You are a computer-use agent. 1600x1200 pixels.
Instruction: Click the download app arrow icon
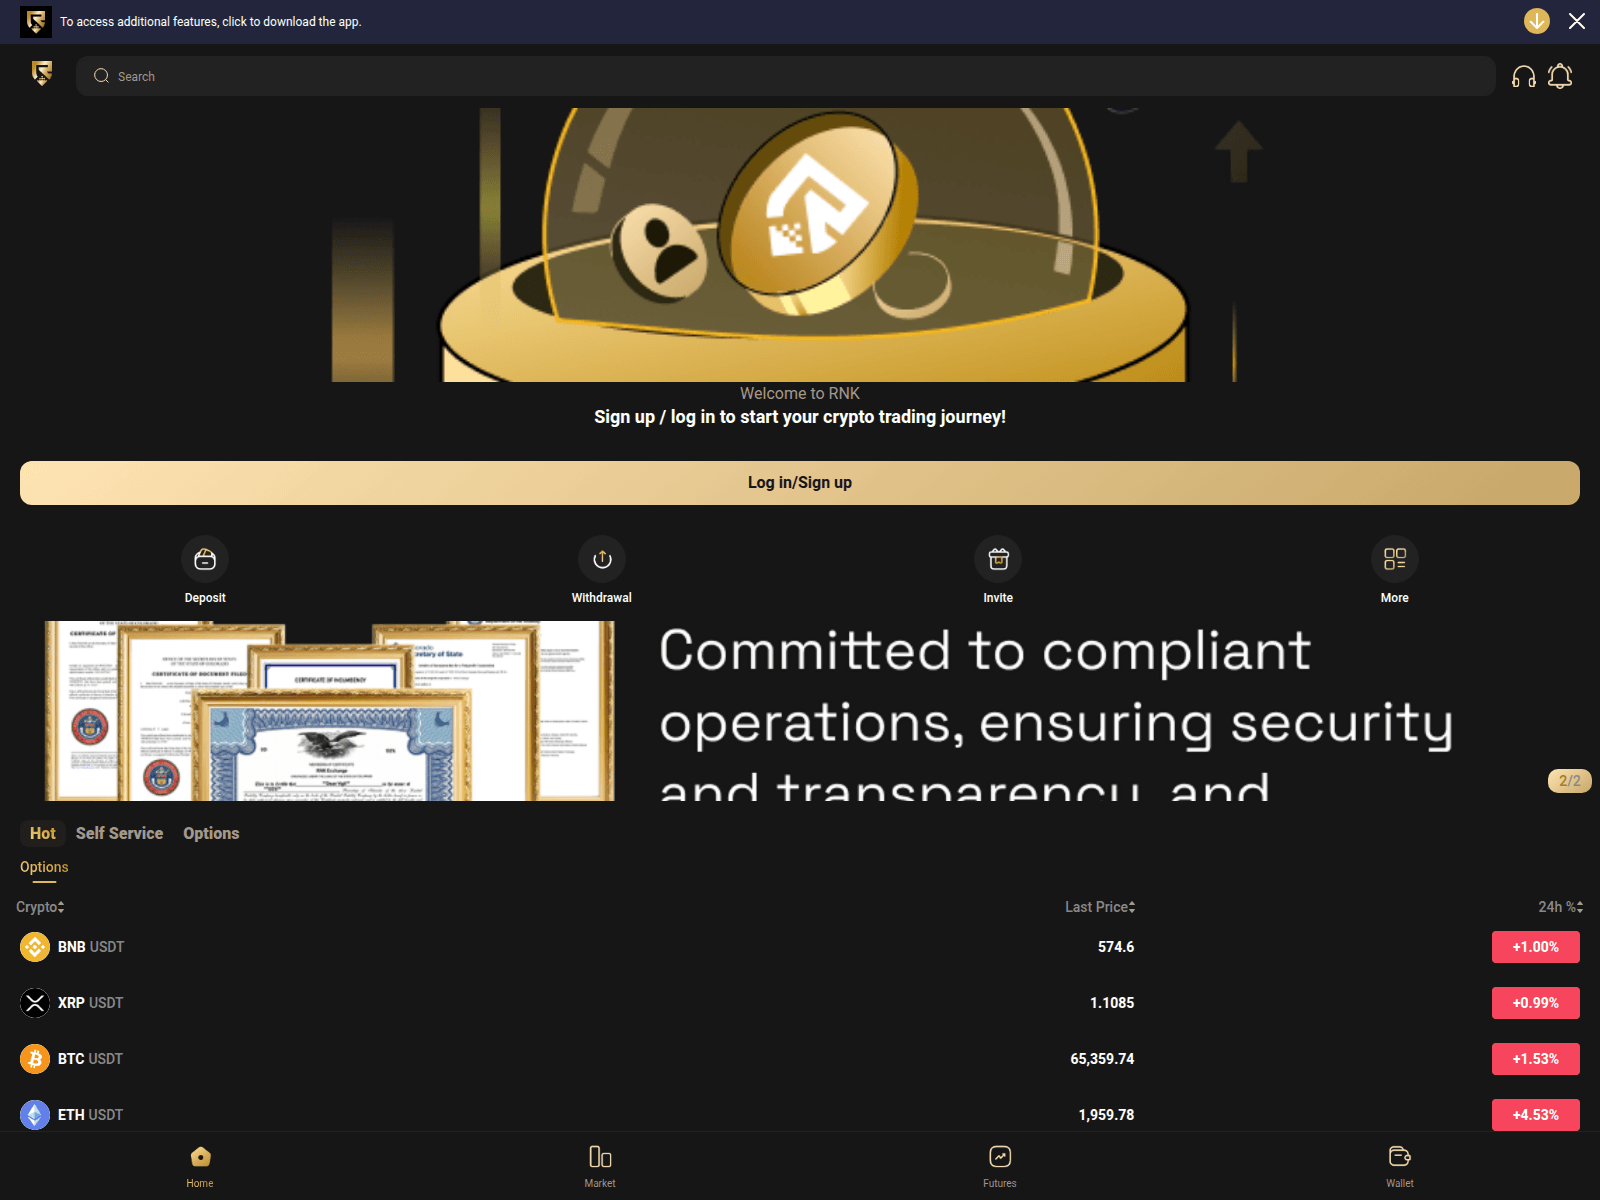click(x=1536, y=21)
